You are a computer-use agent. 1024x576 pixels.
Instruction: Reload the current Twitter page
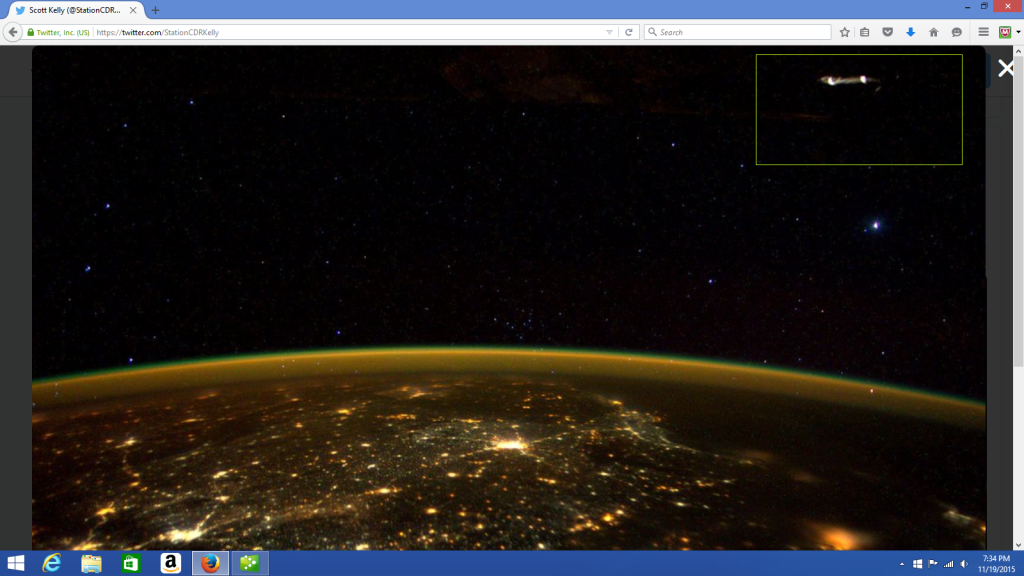(x=629, y=32)
